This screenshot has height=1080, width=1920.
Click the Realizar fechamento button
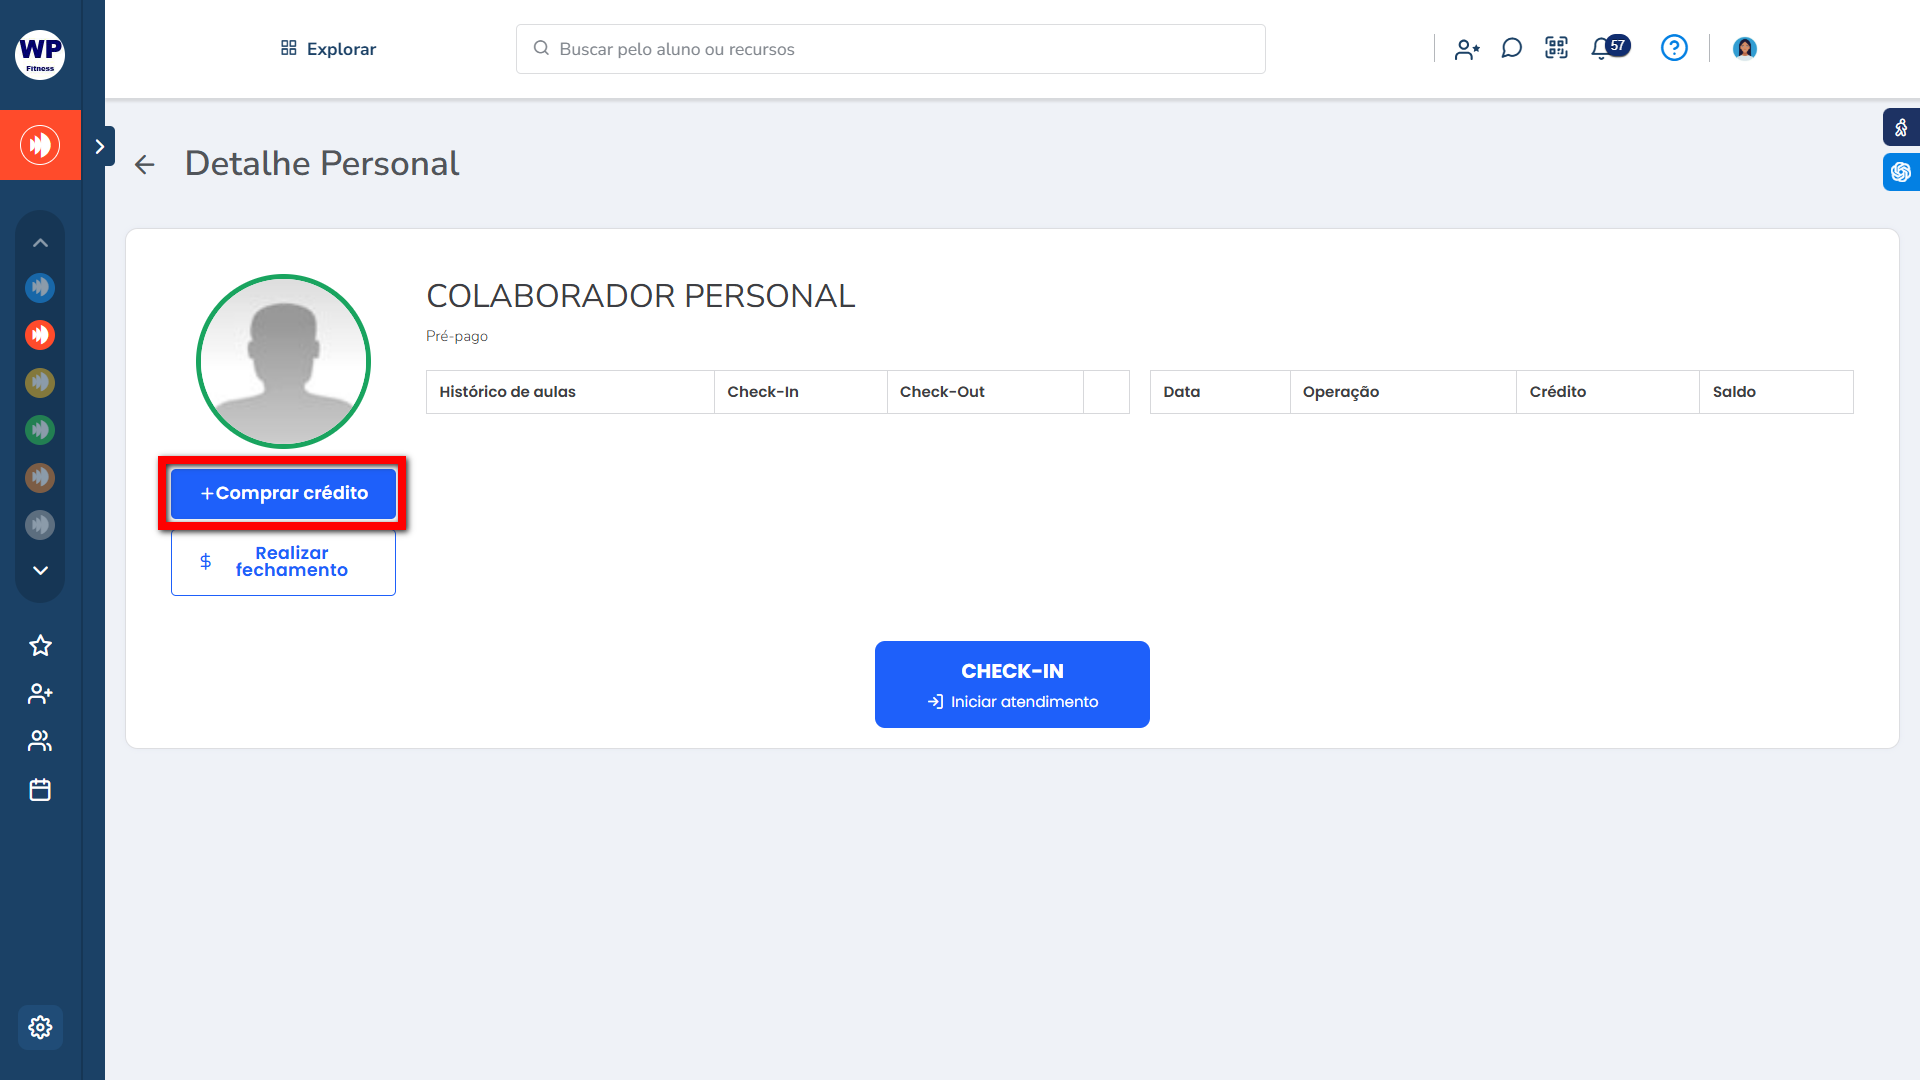tap(283, 562)
